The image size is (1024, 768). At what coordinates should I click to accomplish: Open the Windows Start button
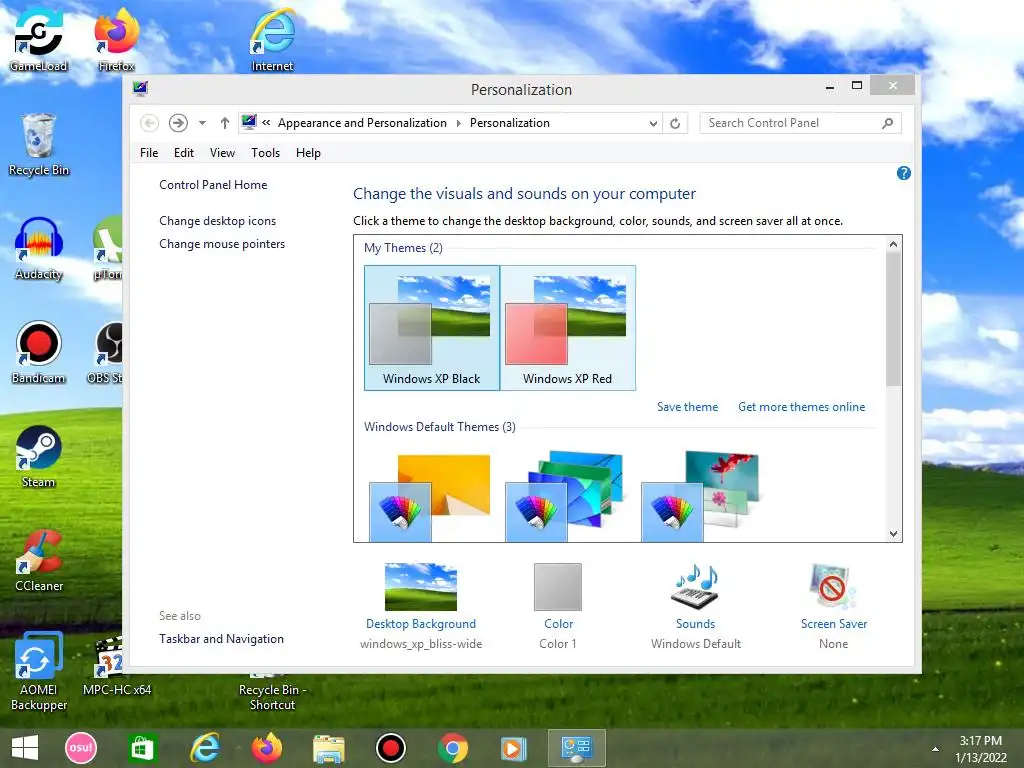click(x=25, y=748)
